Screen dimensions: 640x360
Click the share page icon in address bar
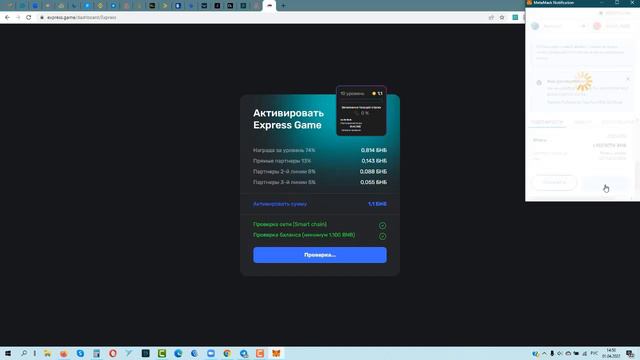click(x=491, y=18)
